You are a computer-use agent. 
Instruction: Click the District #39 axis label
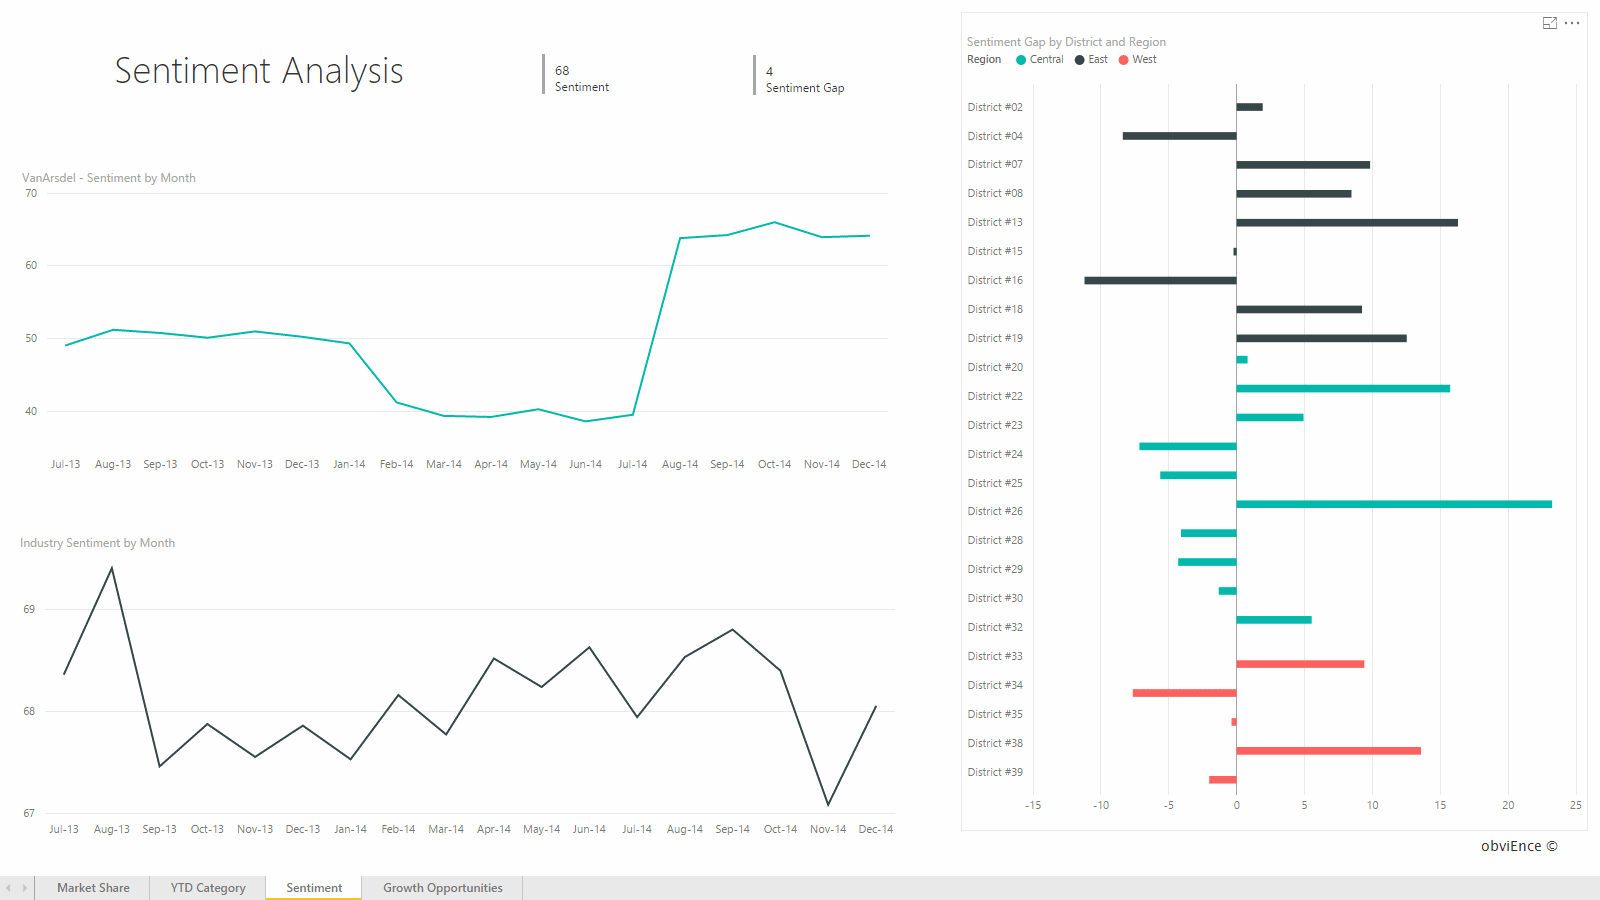click(995, 772)
